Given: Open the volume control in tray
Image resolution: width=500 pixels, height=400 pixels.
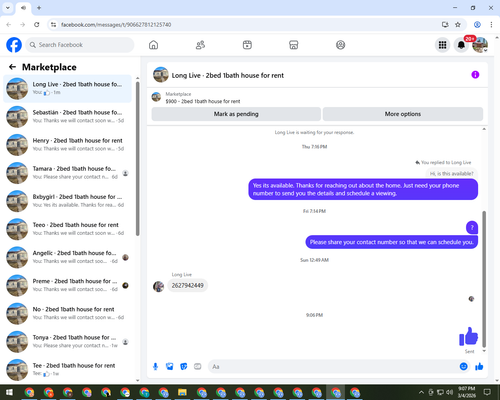Looking at the screenshot, I should point(450,392).
